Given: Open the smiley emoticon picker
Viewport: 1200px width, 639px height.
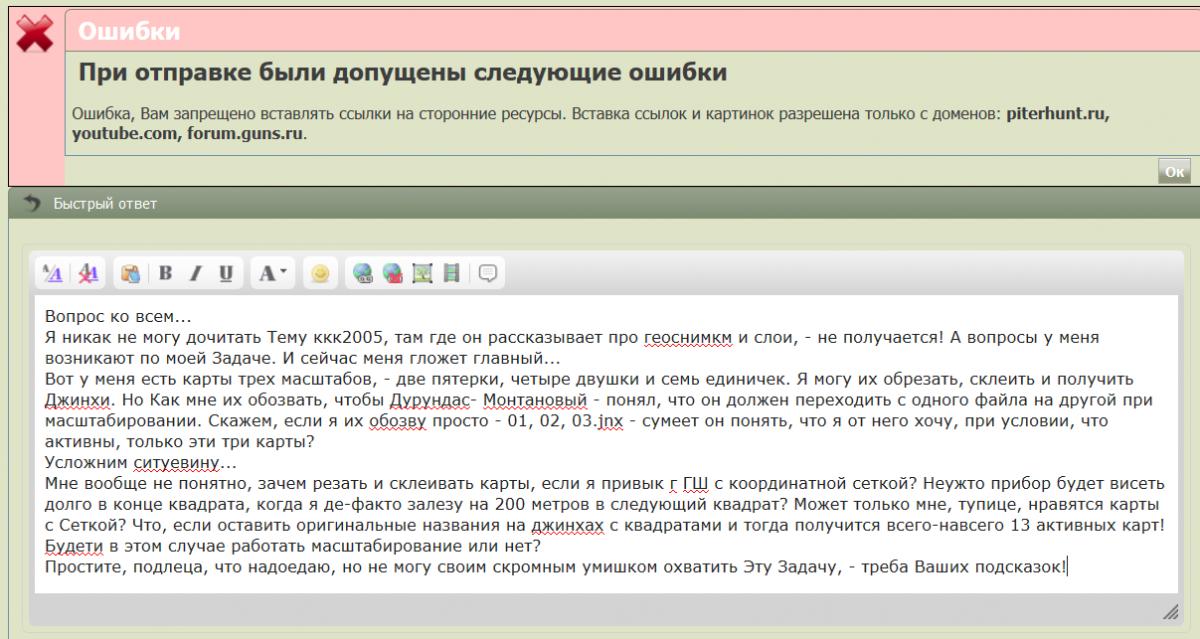Looking at the screenshot, I should (x=320, y=274).
